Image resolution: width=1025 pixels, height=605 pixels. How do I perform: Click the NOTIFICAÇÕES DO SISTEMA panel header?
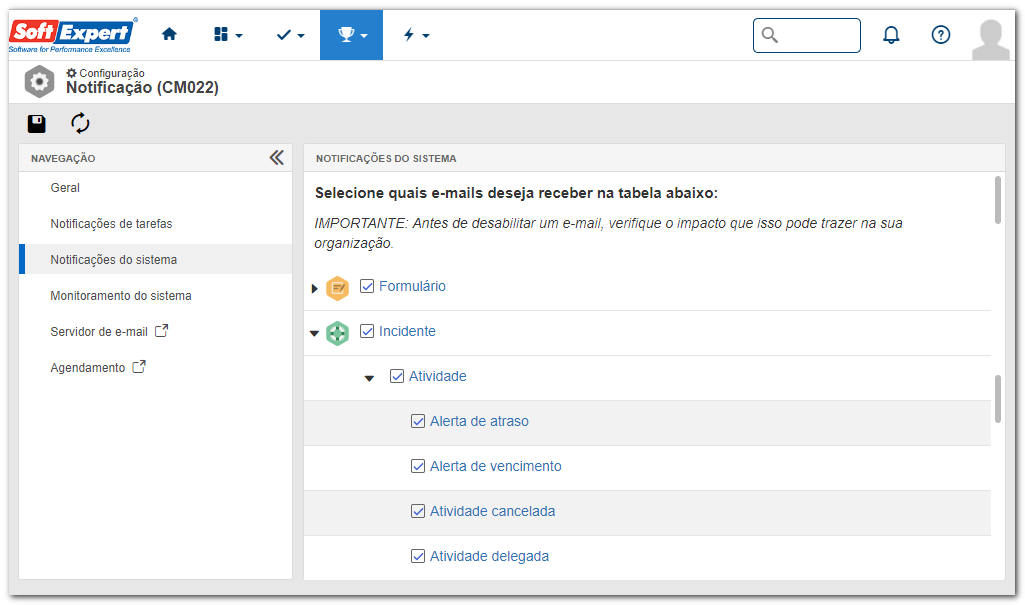point(386,158)
